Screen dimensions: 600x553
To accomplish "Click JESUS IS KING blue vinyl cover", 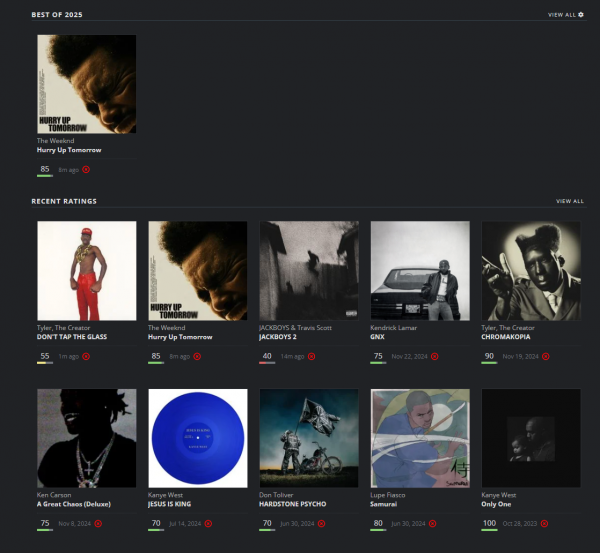I will coord(198,438).
